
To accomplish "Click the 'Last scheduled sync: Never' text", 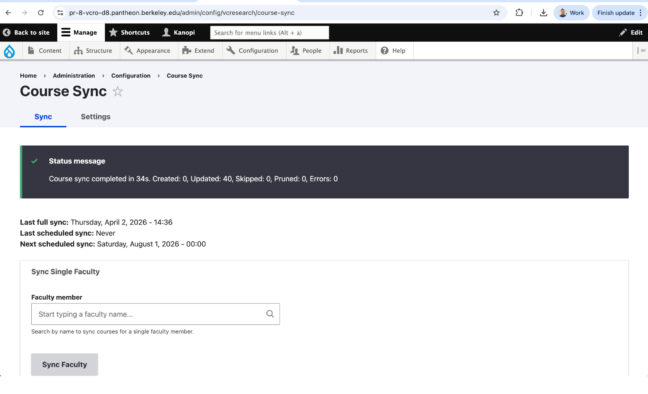I will point(67,233).
